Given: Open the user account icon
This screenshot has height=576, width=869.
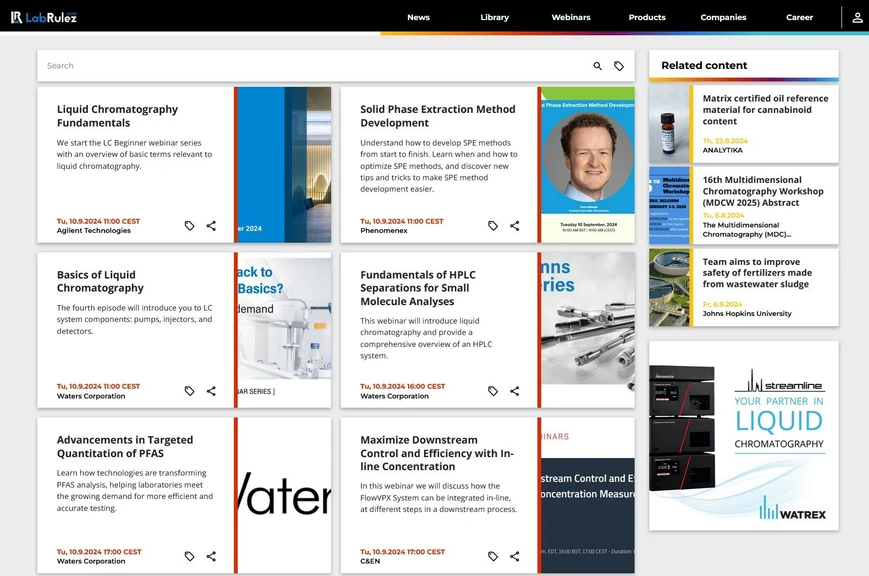Looking at the screenshot, I should click(857, 17).
